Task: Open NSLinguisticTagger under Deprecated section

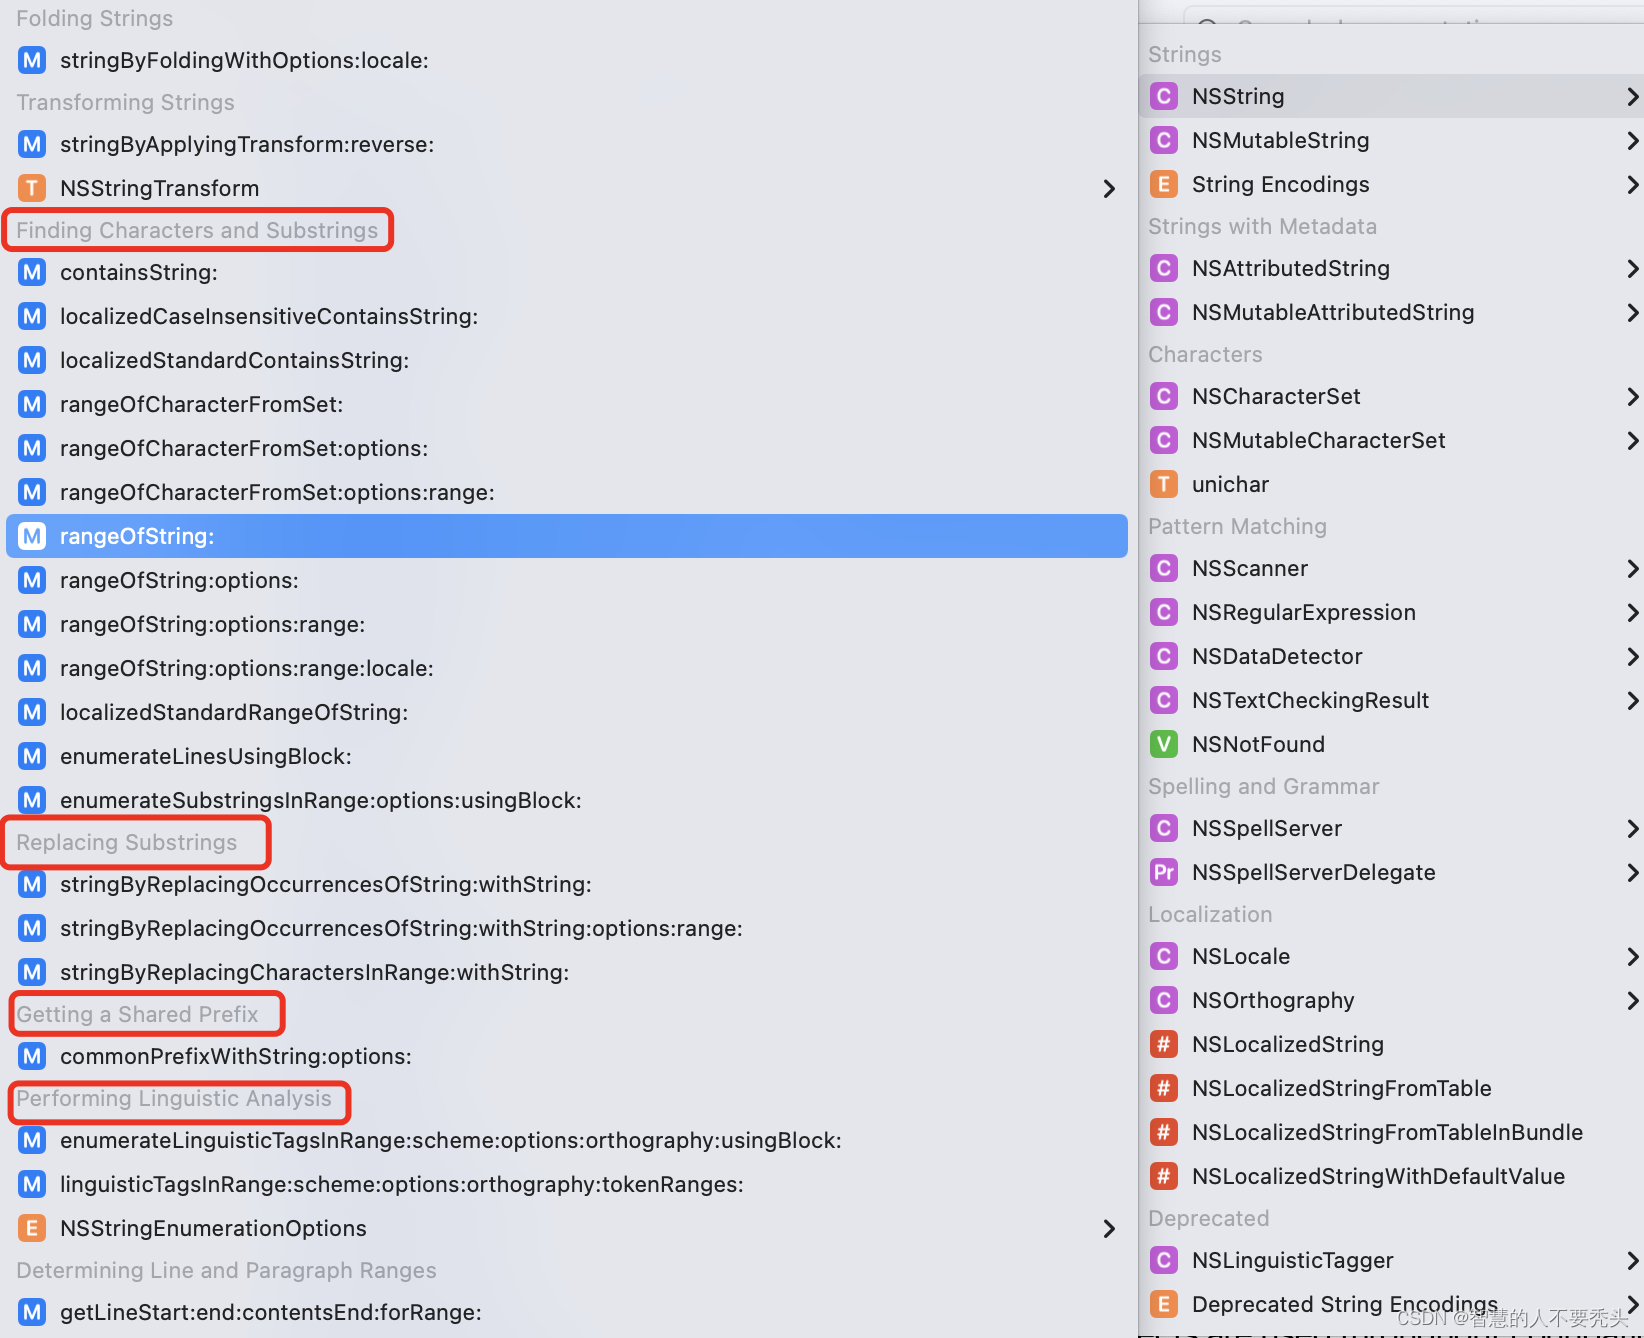Action: pos(1292,1260)
